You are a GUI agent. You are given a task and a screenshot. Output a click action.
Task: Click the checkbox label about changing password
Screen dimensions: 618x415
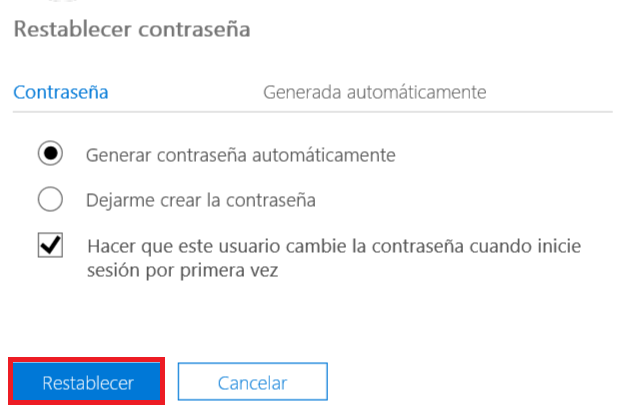tap(334, 246)
